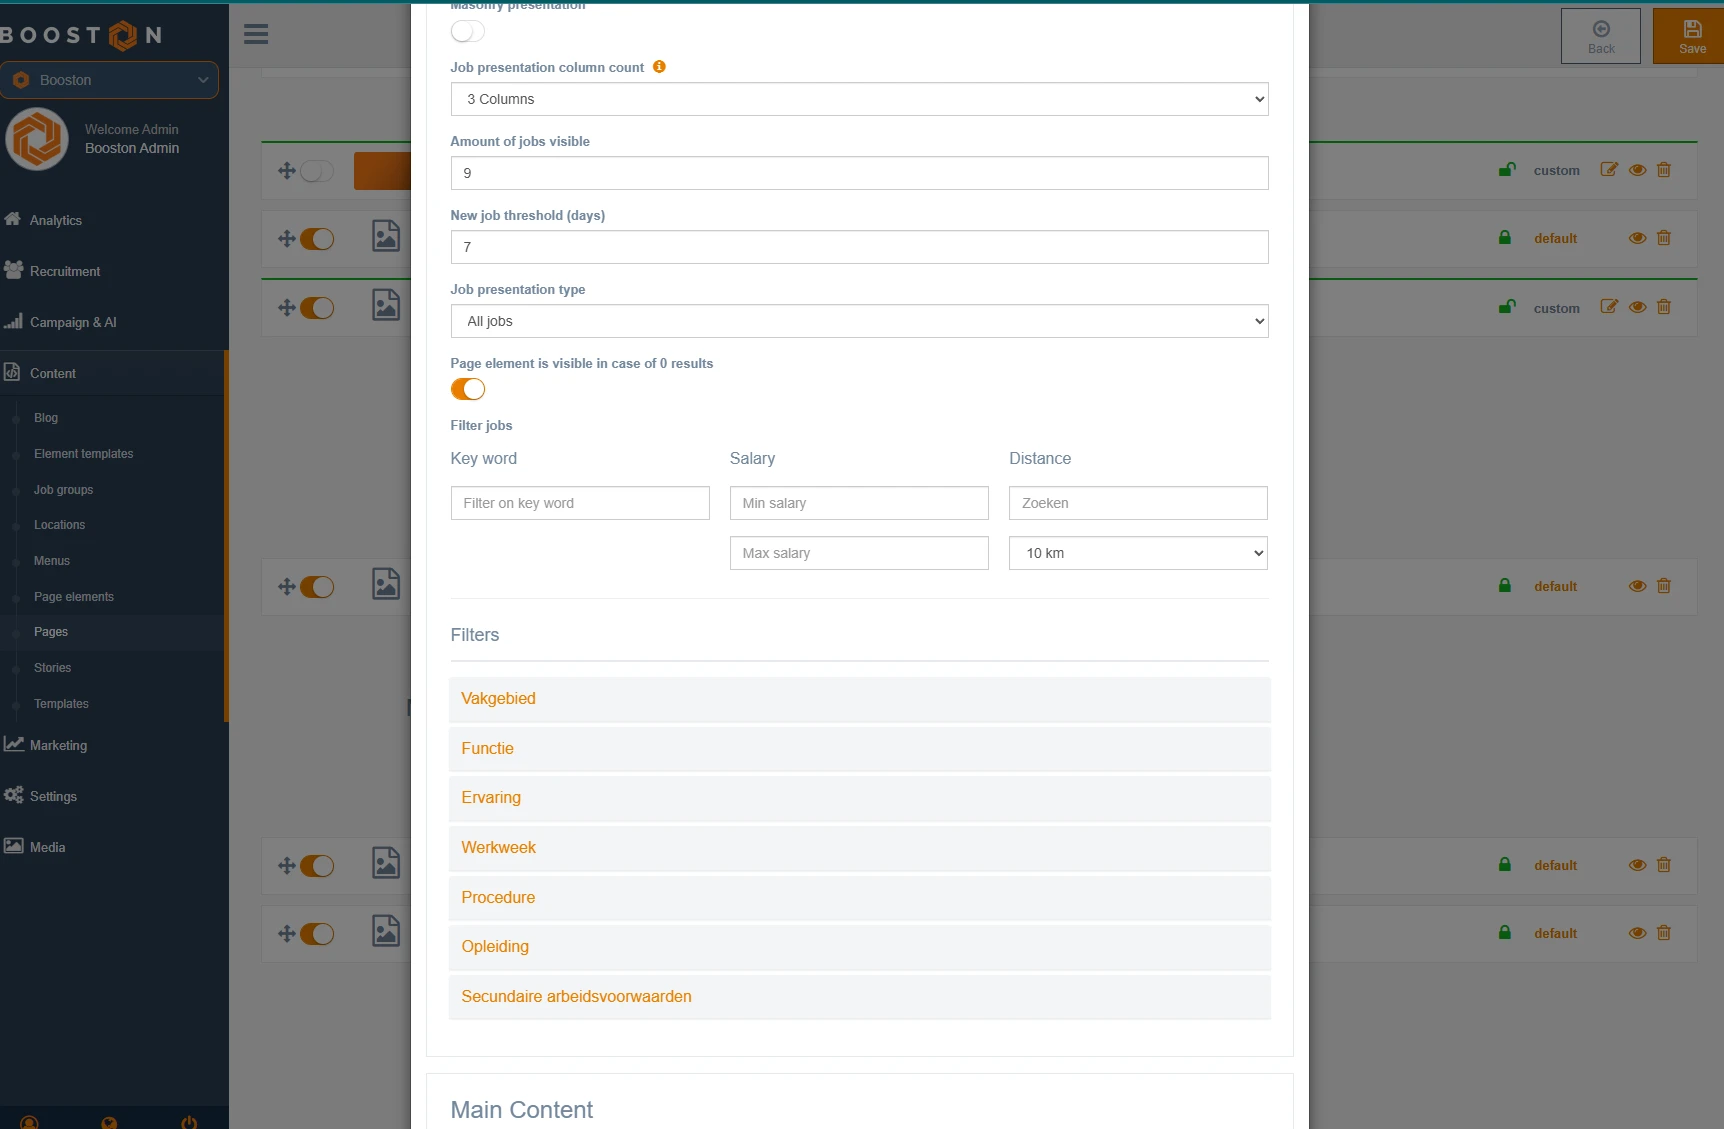Focus the Amount of jobs visible field
Image resolution: width=1724 pixels, height=1129 pixels.
point(859,173)
